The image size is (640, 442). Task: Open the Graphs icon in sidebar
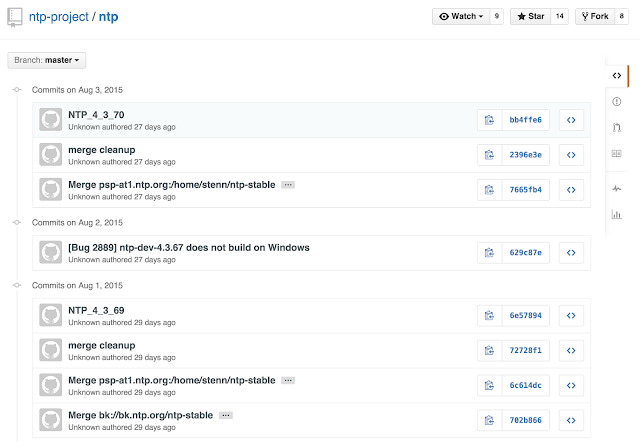(616, 214)
